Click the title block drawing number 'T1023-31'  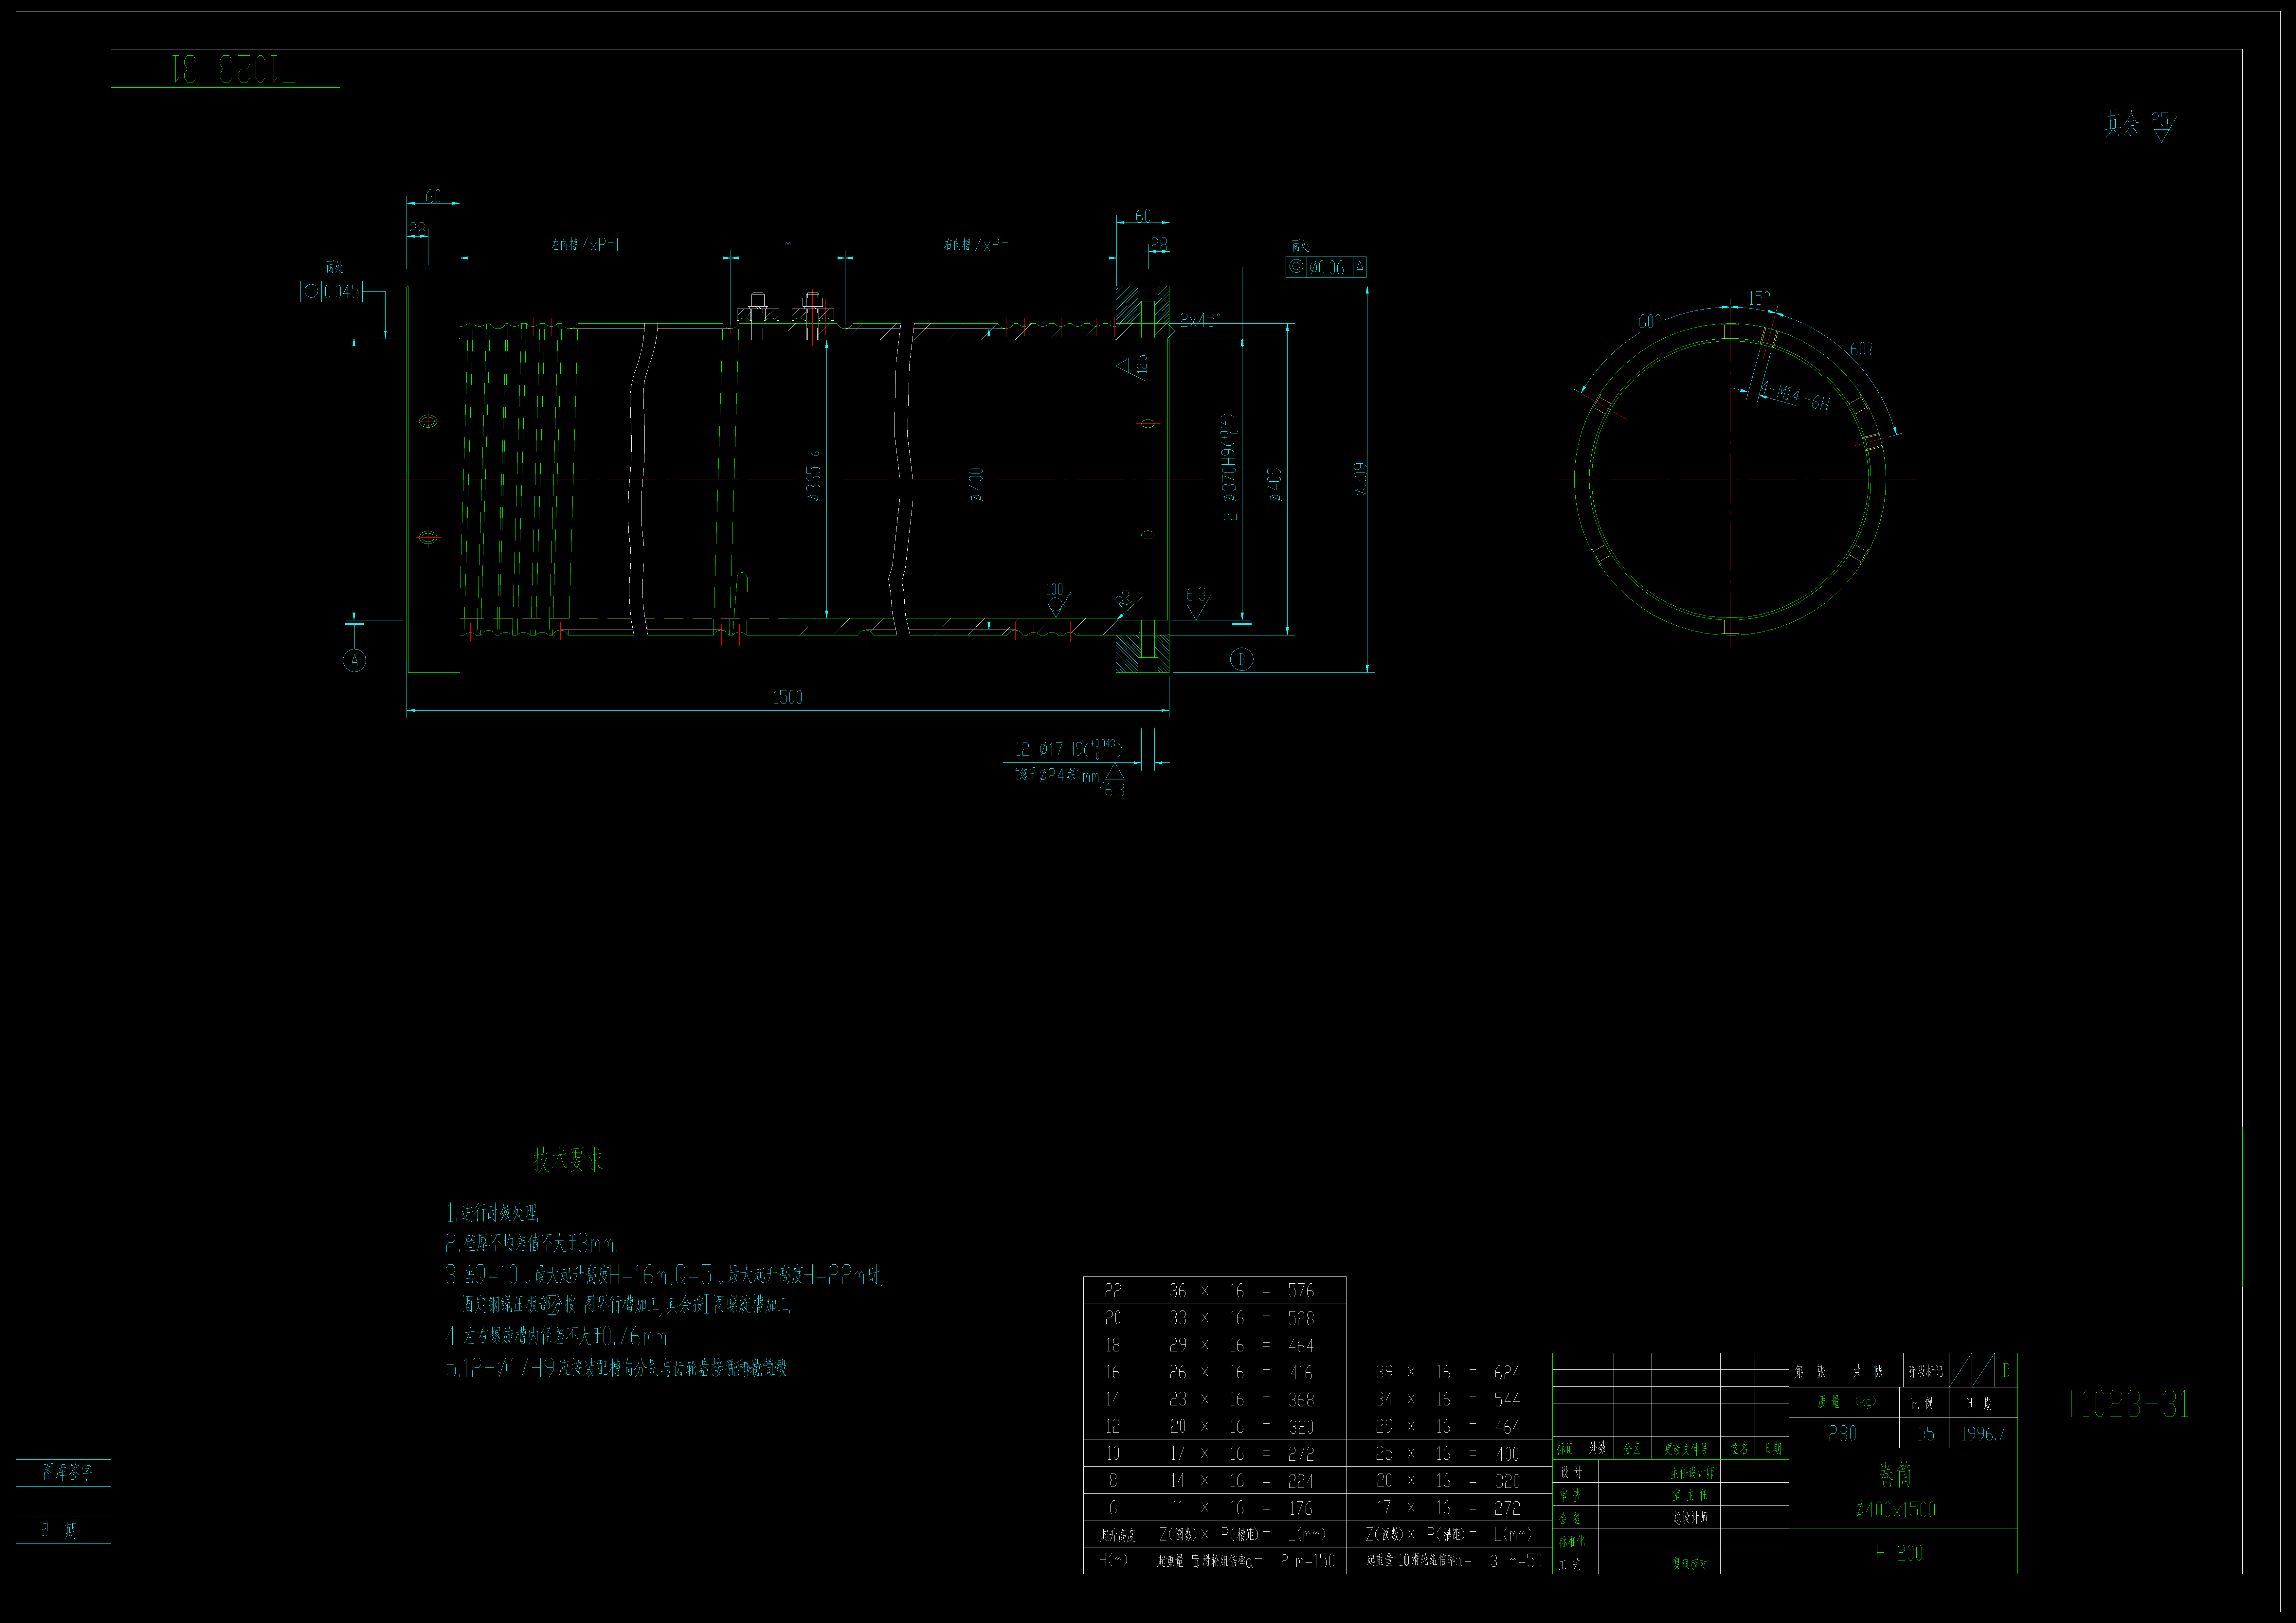click(2127, 1404)
